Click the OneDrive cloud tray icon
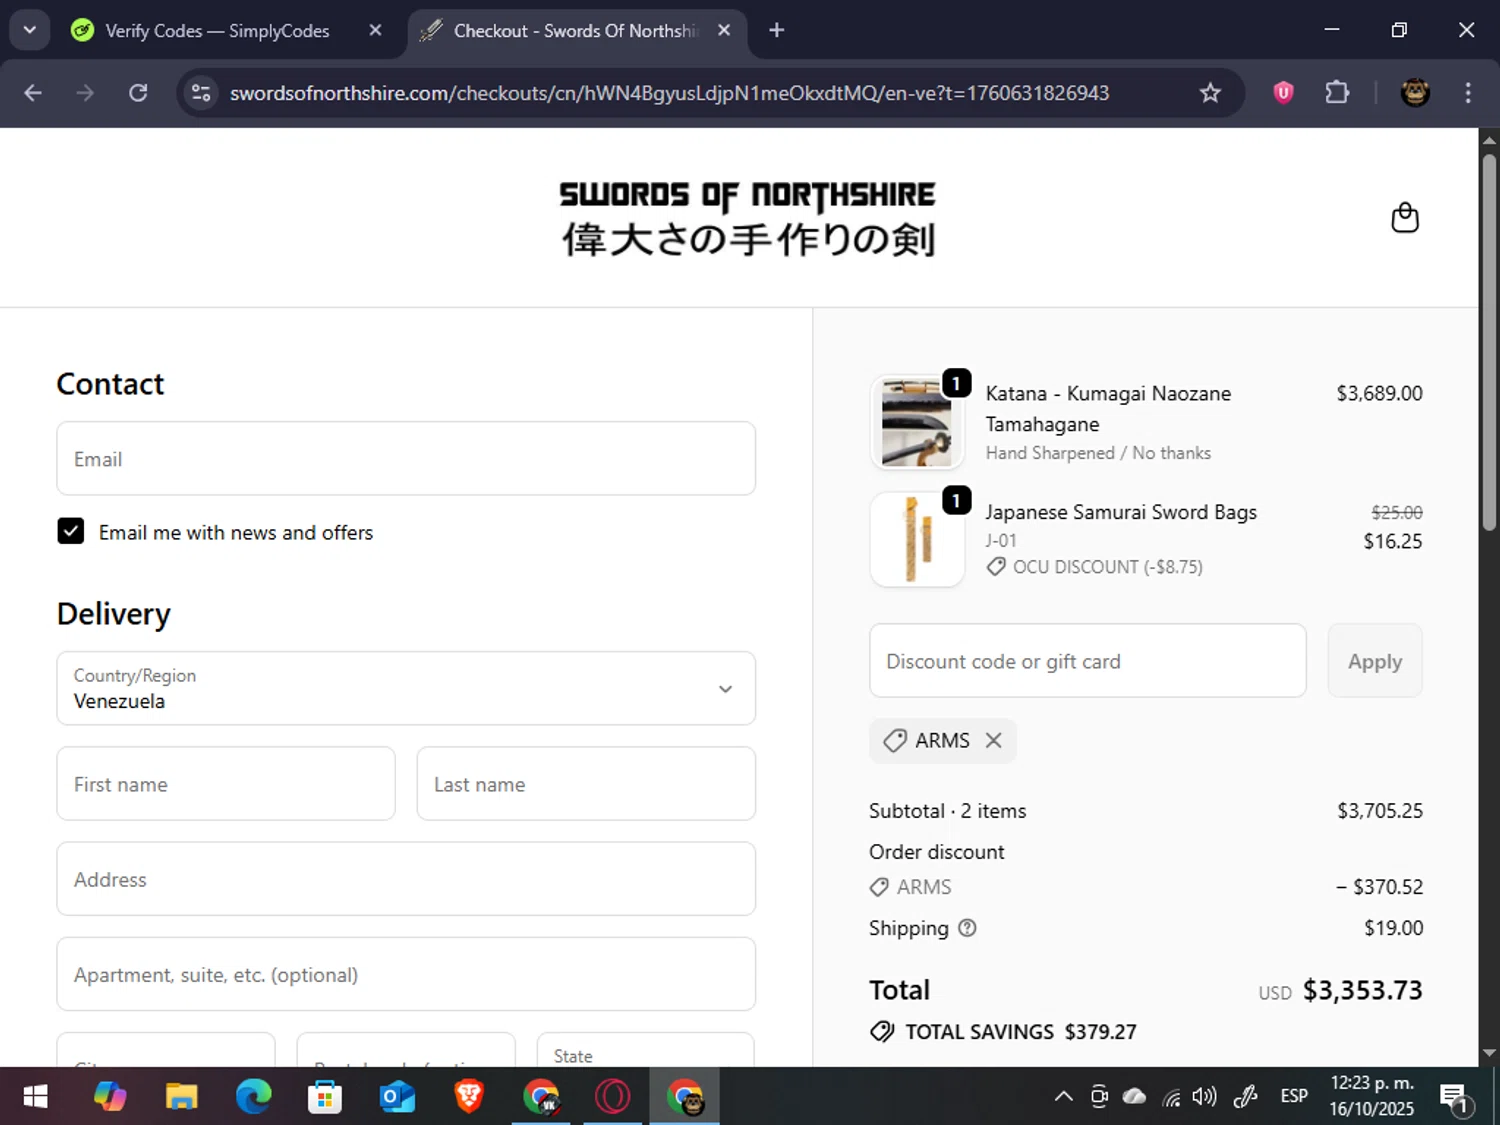 (x=1134, y=1097)
